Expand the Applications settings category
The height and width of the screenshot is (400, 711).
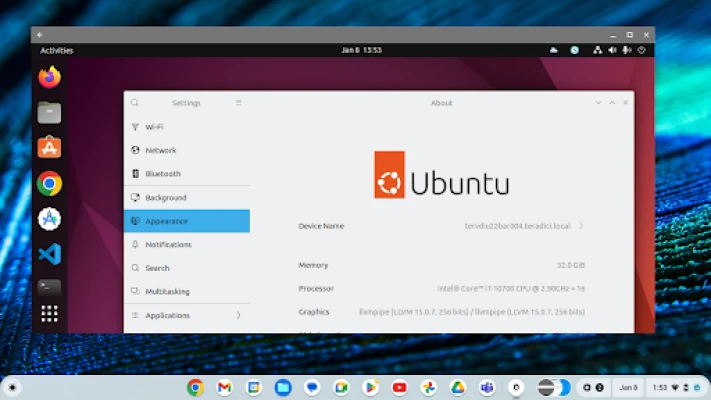point(186,315)
